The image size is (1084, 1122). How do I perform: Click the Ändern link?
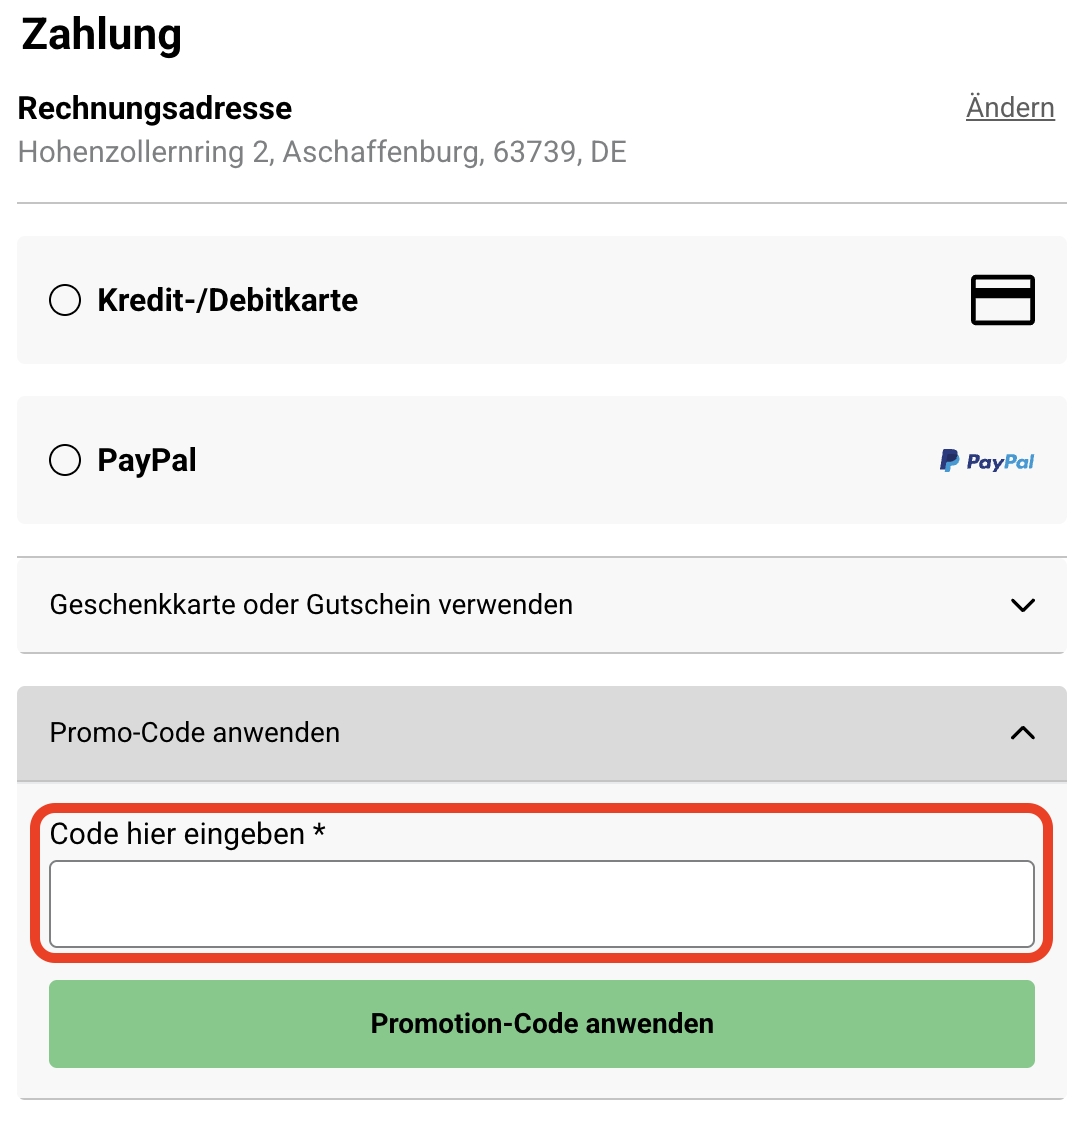pos(1010,107)
